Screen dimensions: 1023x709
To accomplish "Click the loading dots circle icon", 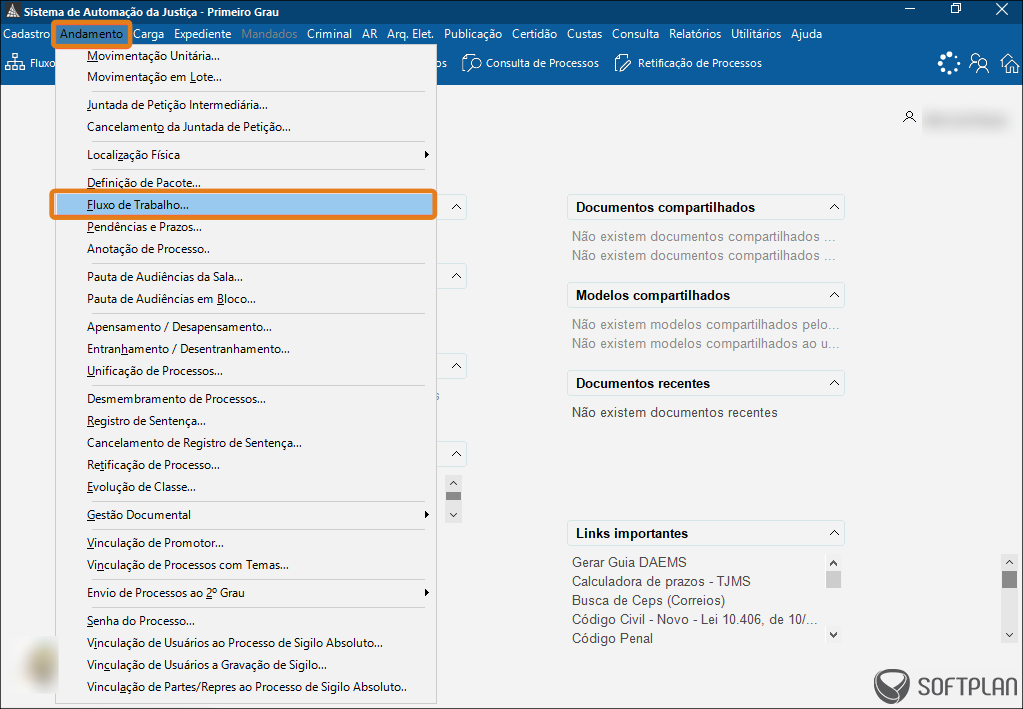I will [x=949, y=63].
